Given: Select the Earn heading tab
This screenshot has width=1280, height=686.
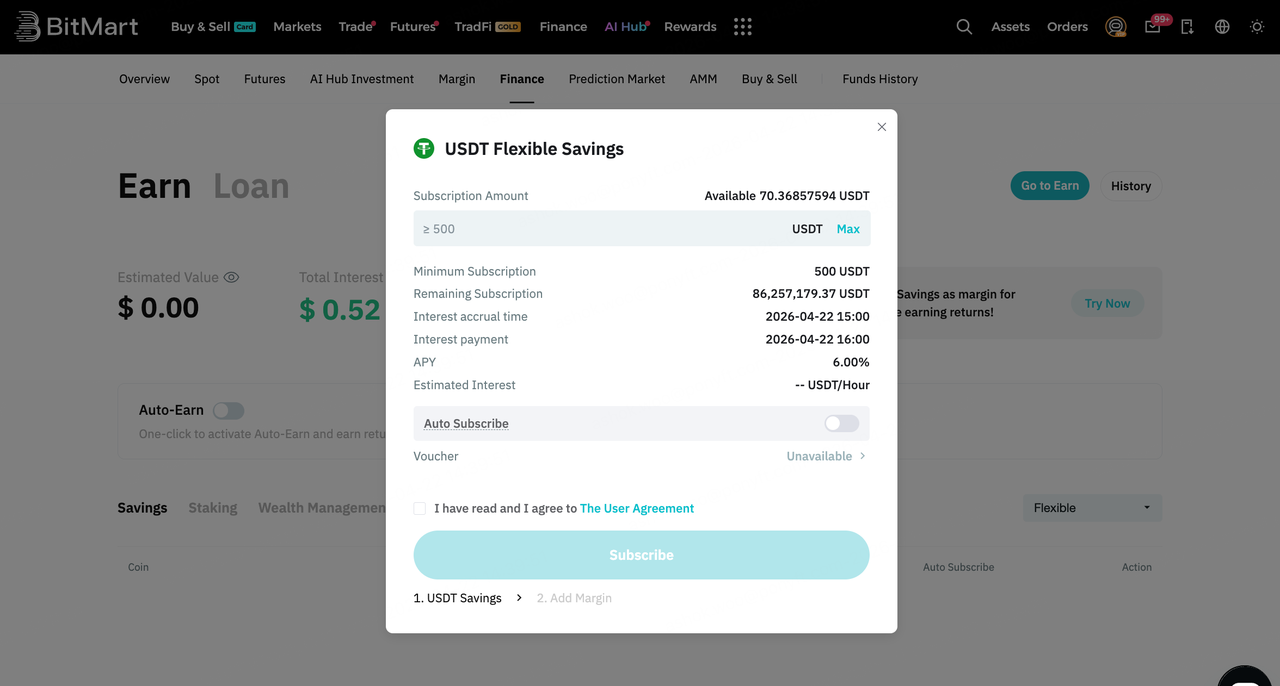Looking at the screenshot, I should pyautogui.click(x=154, y=186).
